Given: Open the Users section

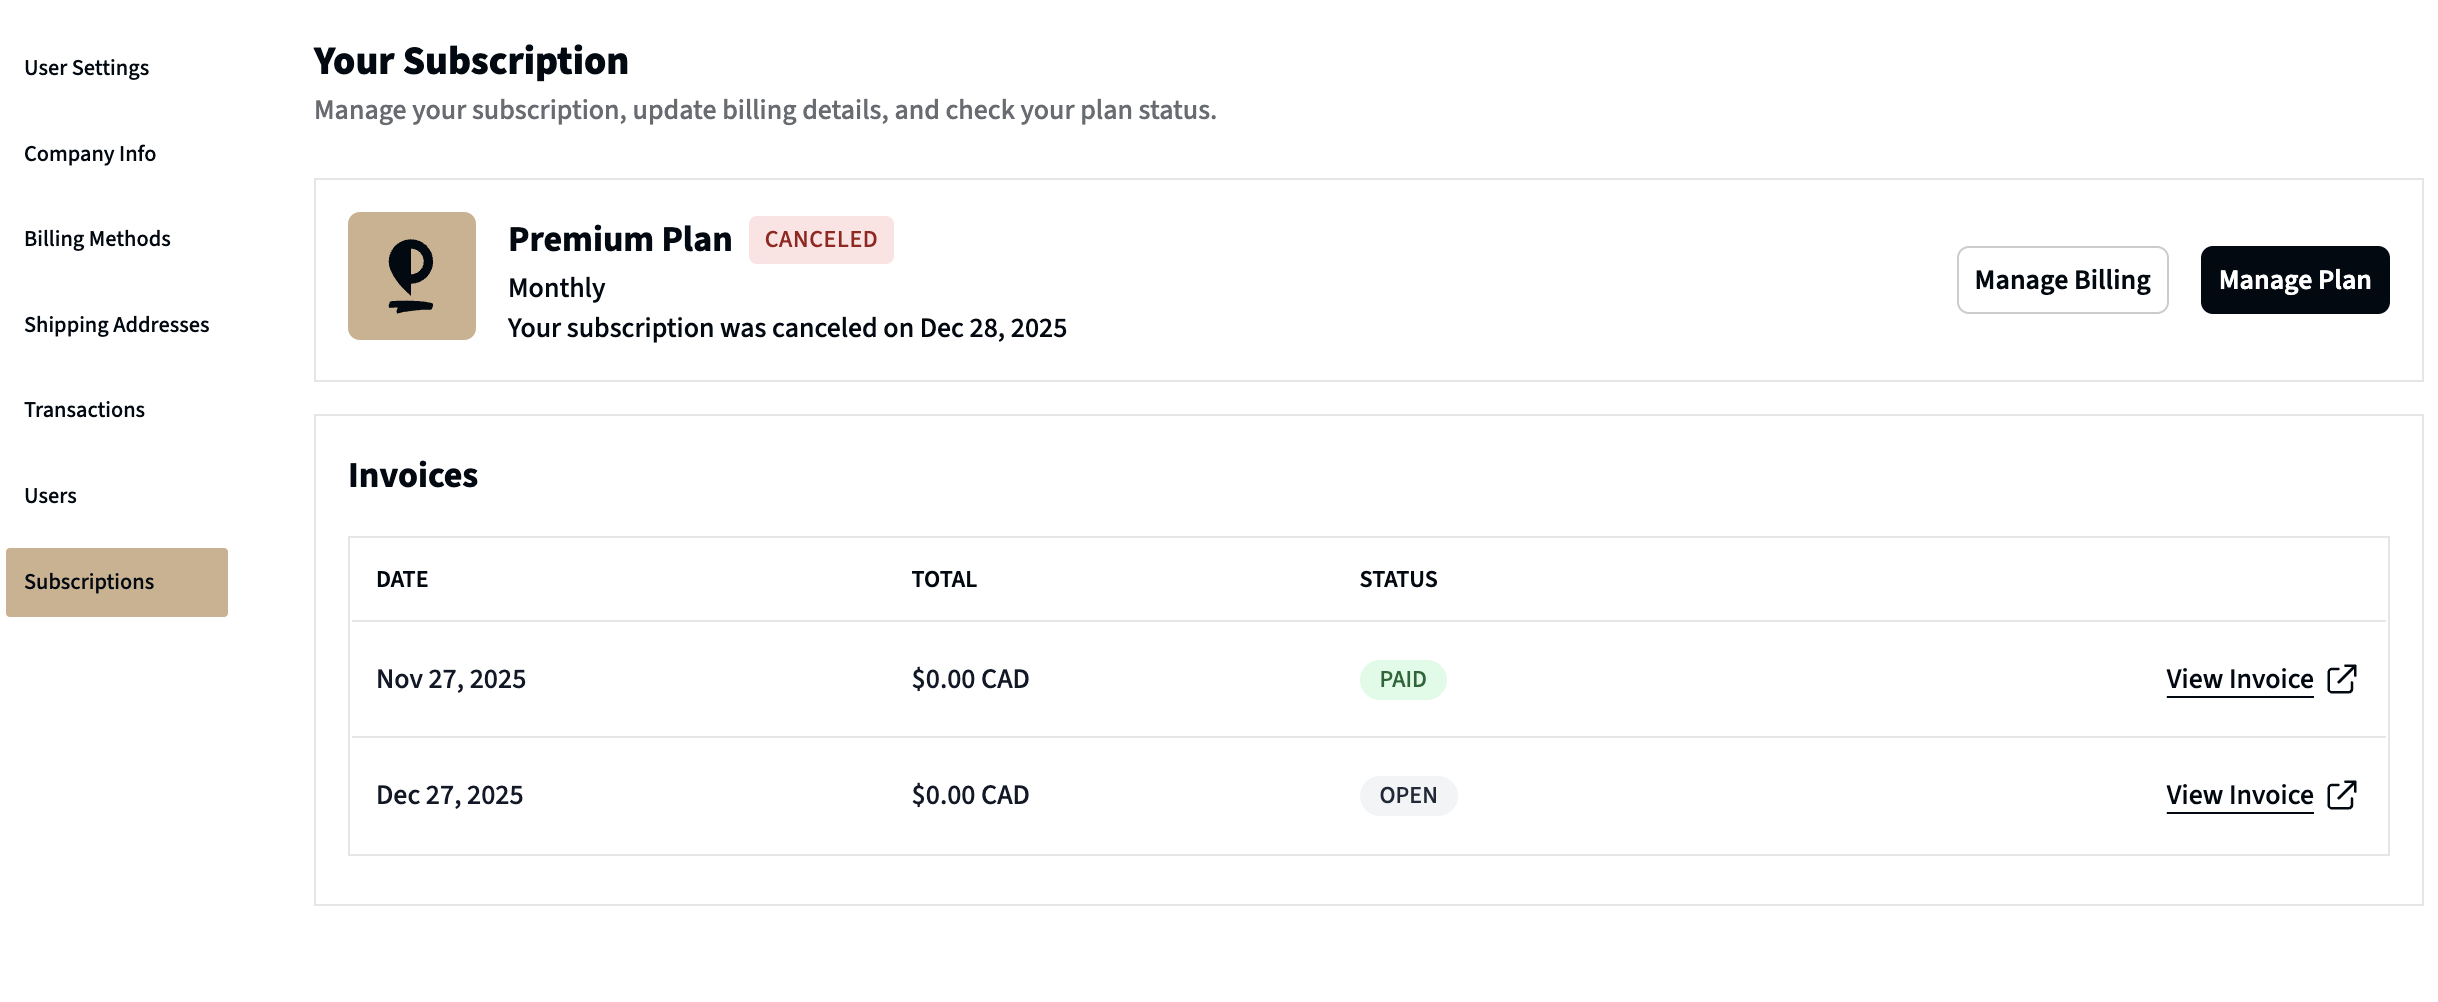Looking at the screenshot, I should pos(50,495).
